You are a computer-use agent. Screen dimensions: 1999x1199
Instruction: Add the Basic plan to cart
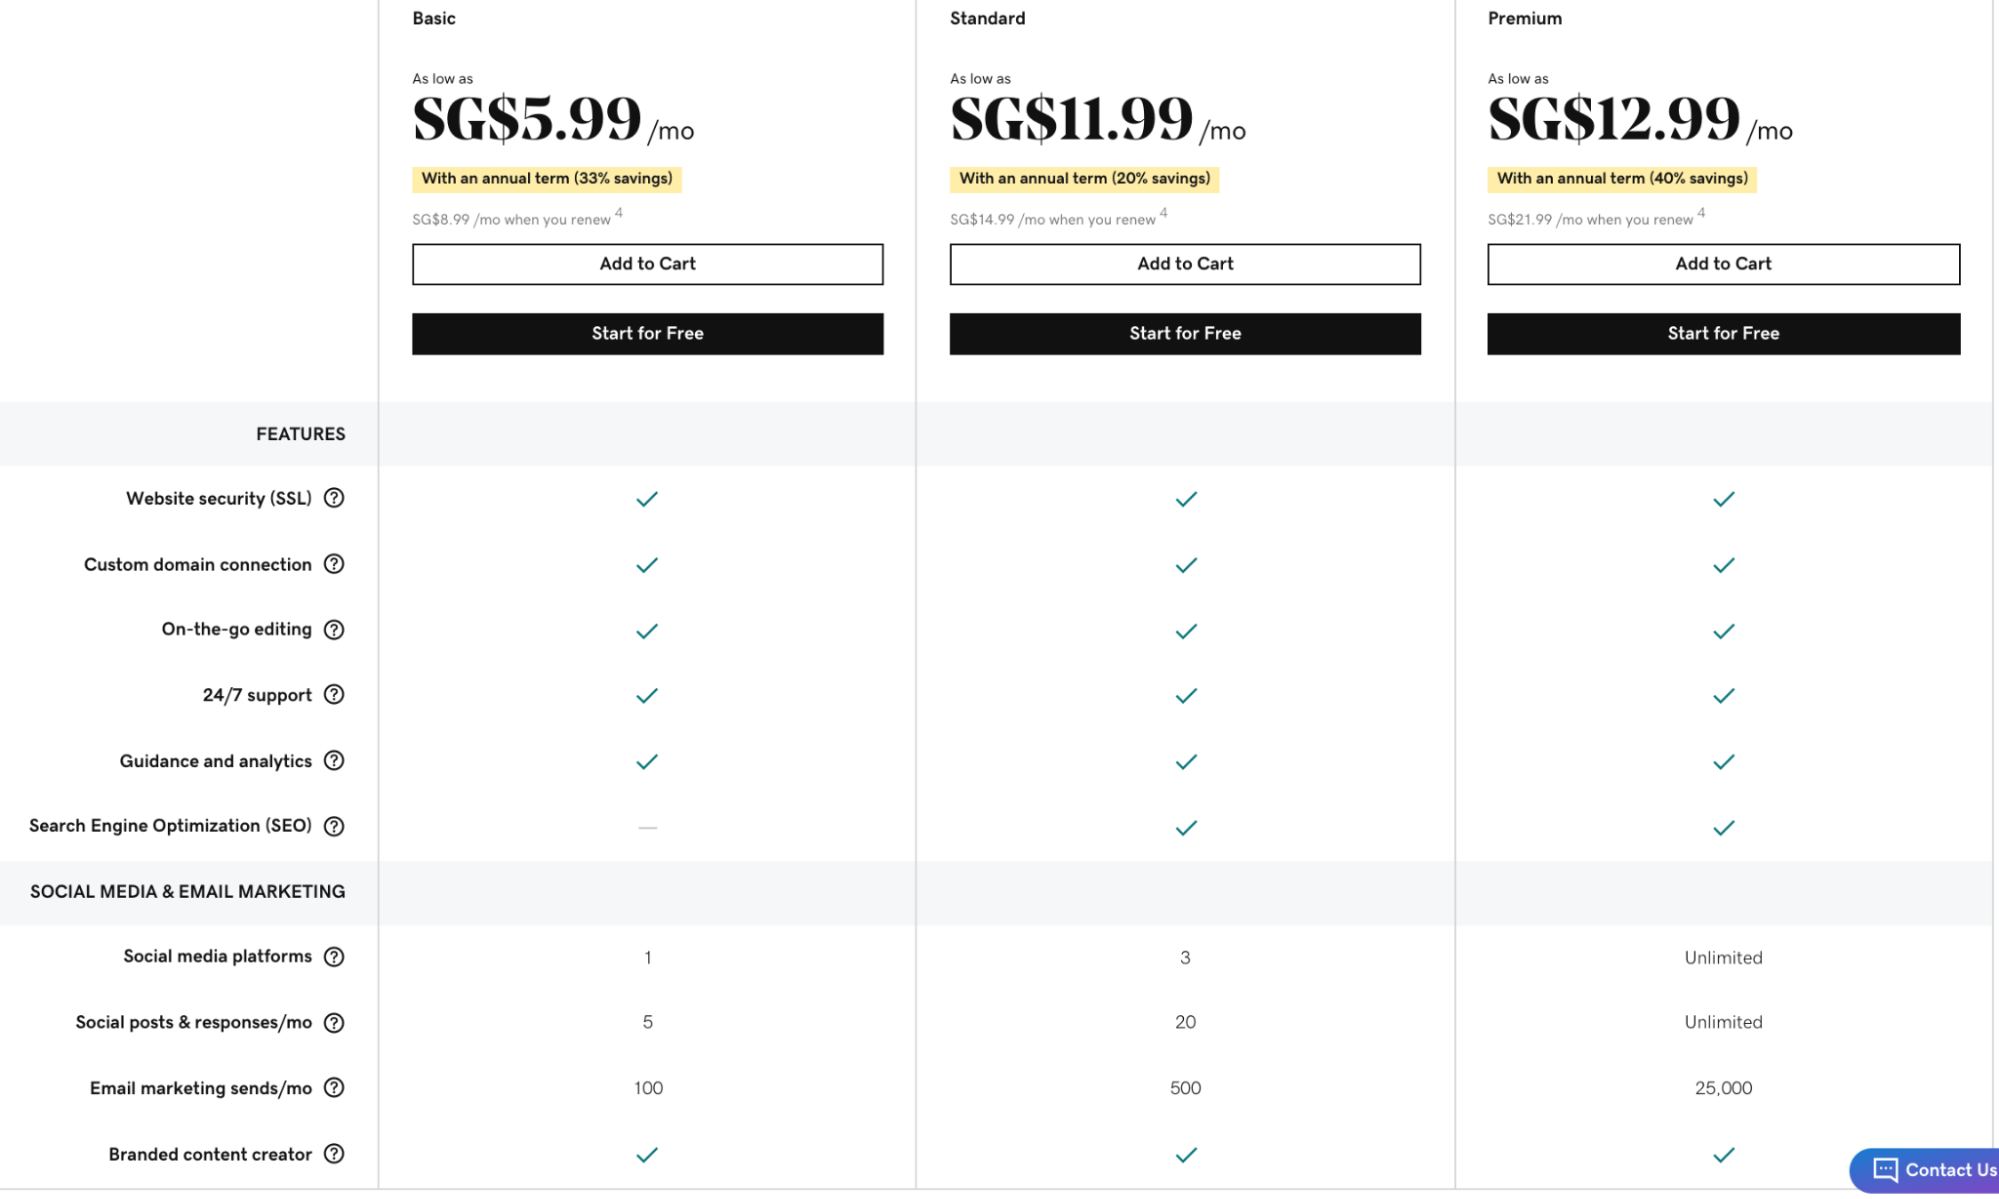[x=647, y=264]
